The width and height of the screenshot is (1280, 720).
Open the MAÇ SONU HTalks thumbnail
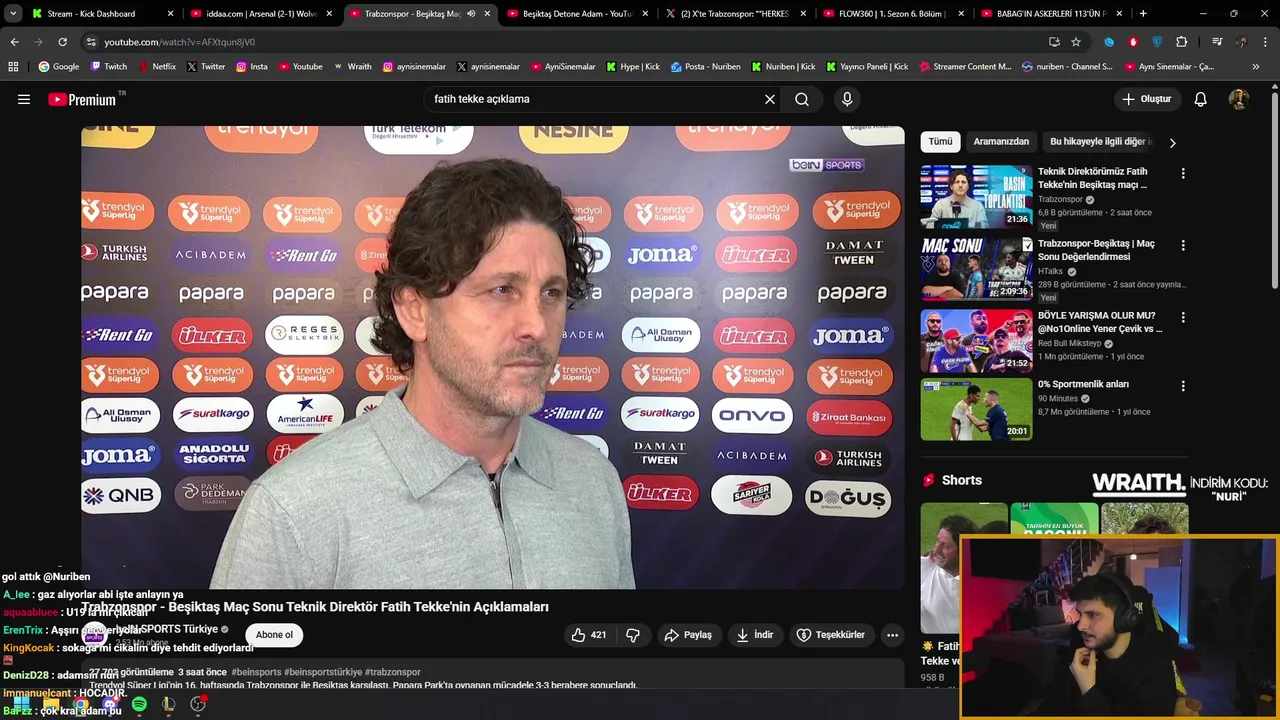[x=976, y=269]
